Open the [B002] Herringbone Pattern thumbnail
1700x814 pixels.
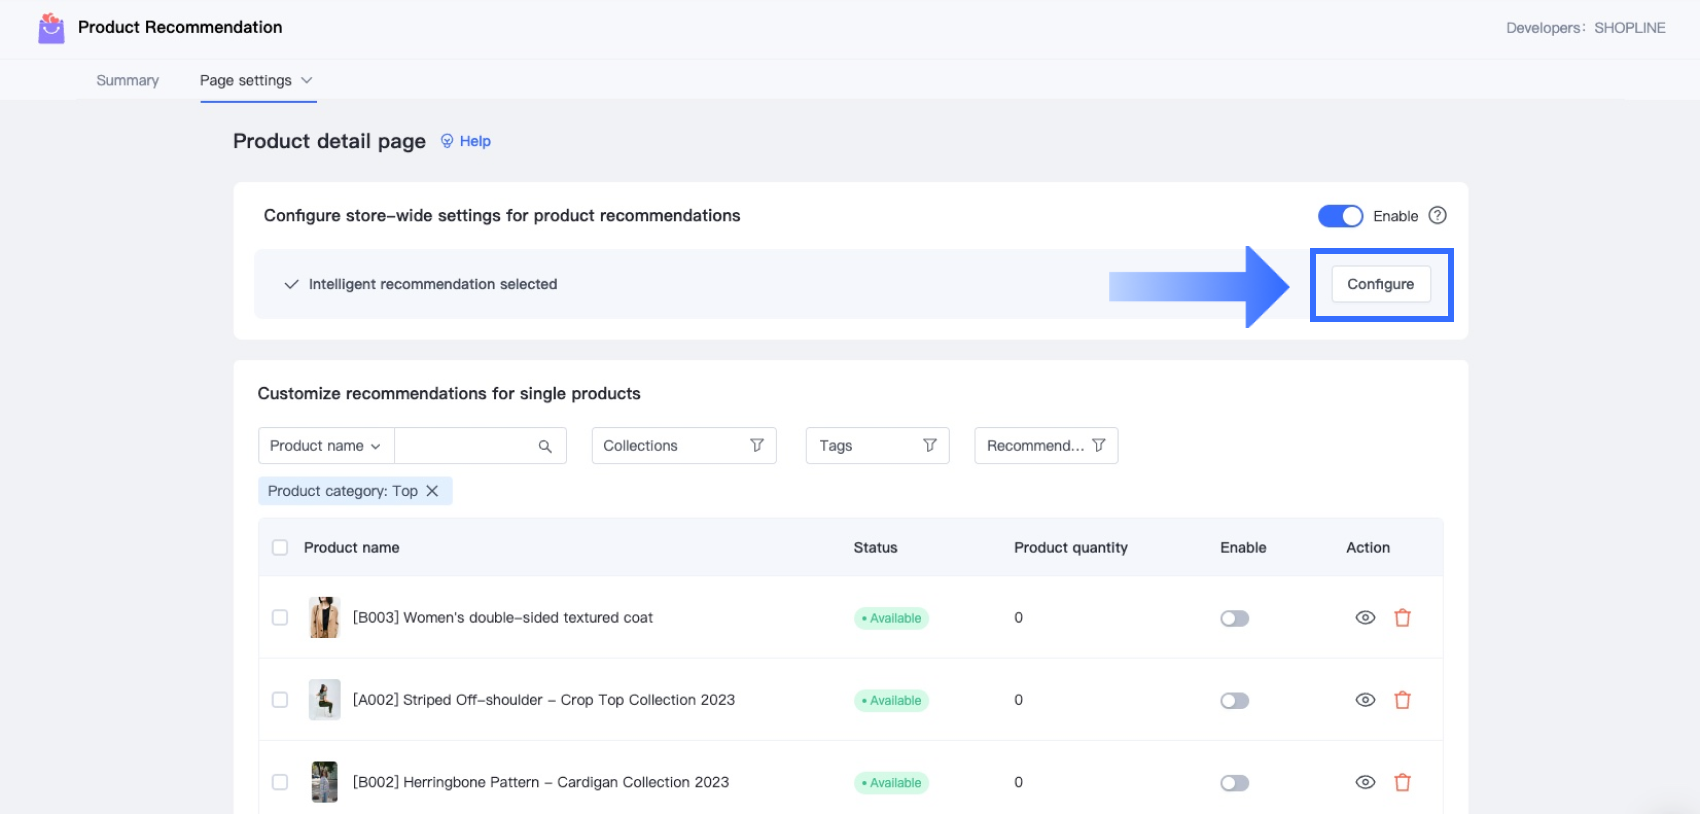pyautogui.click(x=324, y=782)
